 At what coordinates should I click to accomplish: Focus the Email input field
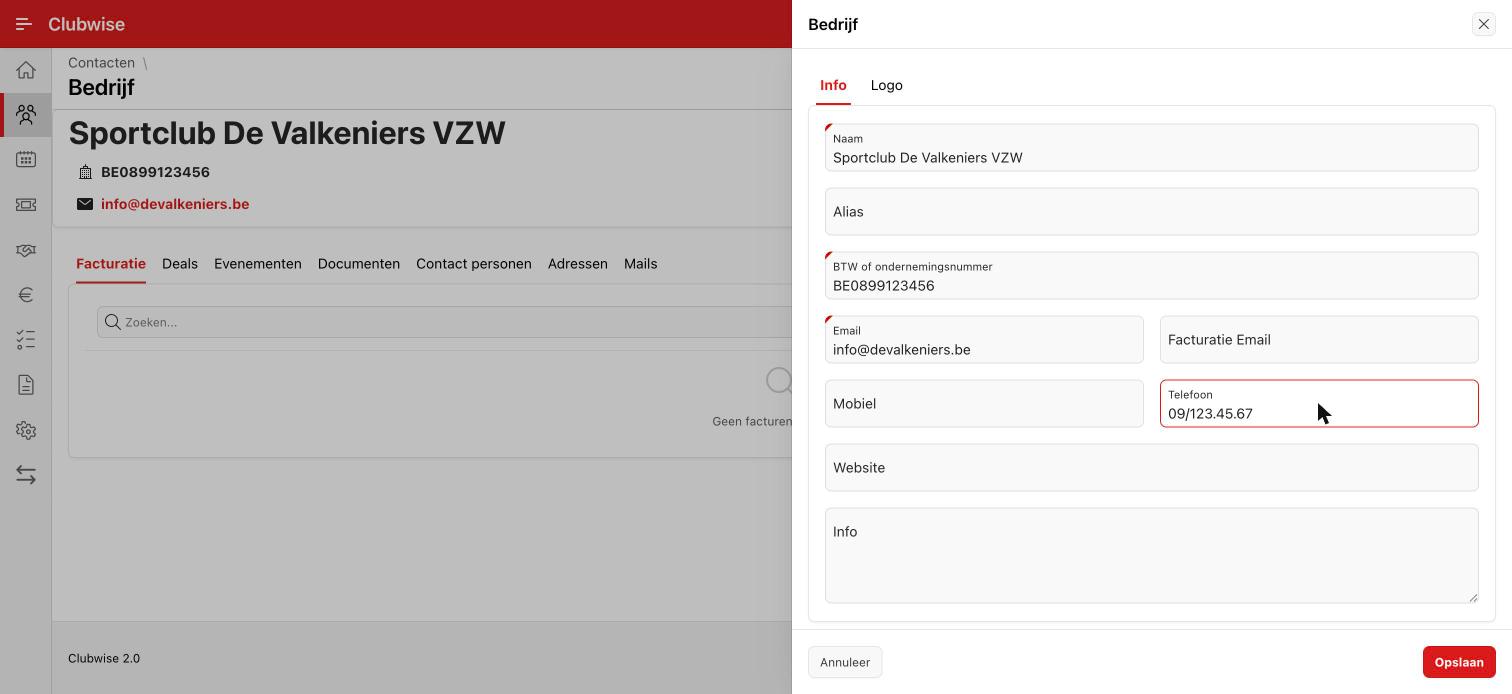pyautogui.click(x=984, y=339)
